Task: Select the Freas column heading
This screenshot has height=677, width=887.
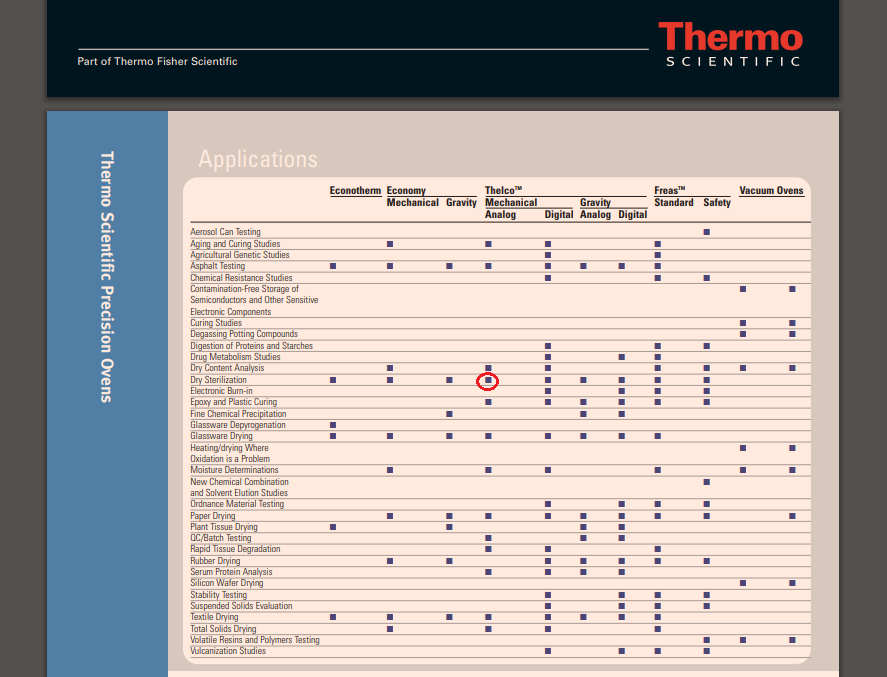Action: tap(669, 190)
